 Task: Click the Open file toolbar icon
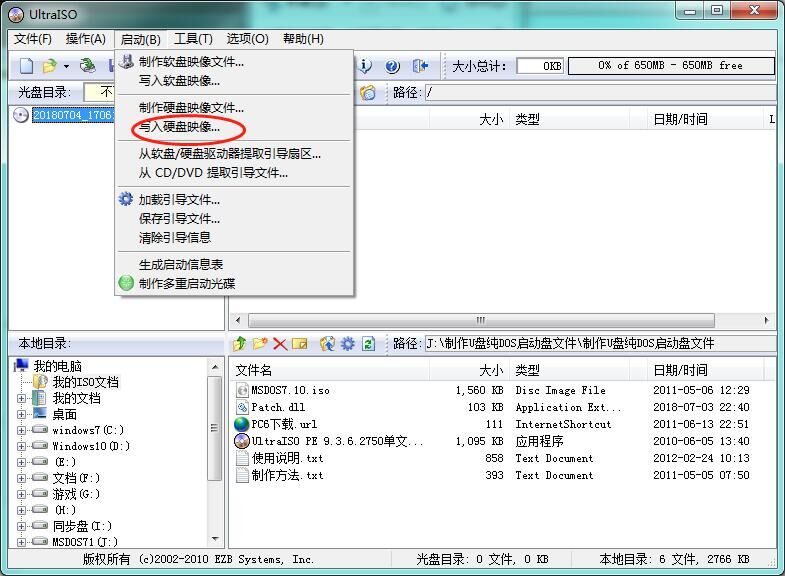[x=49, y=66]
